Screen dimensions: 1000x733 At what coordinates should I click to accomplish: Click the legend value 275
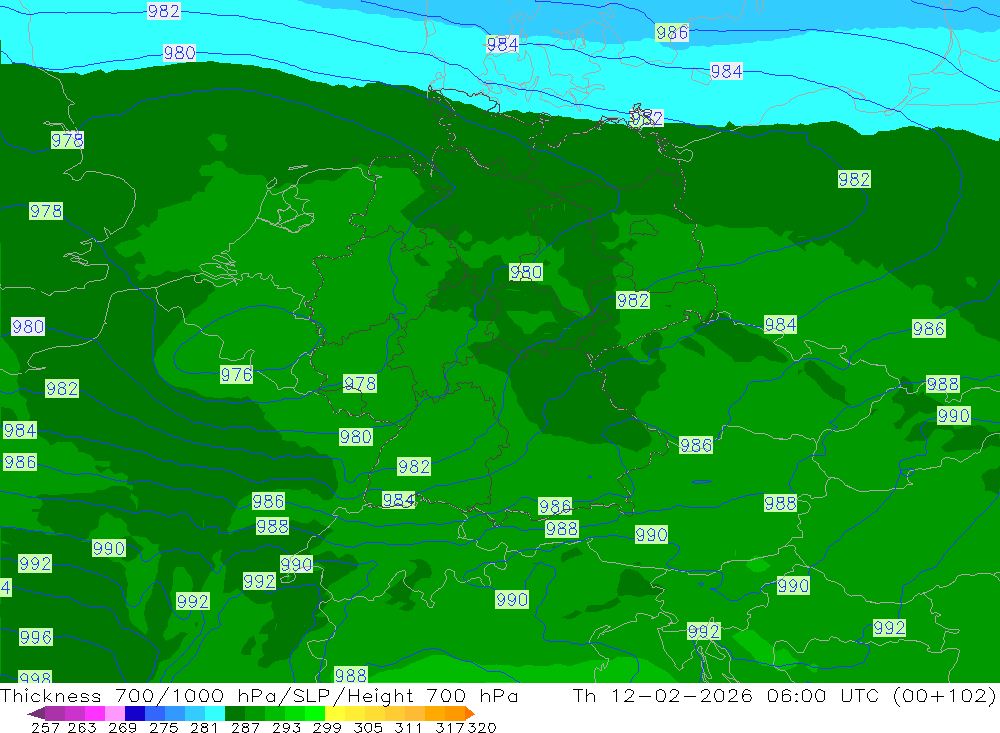click(163, 727)
